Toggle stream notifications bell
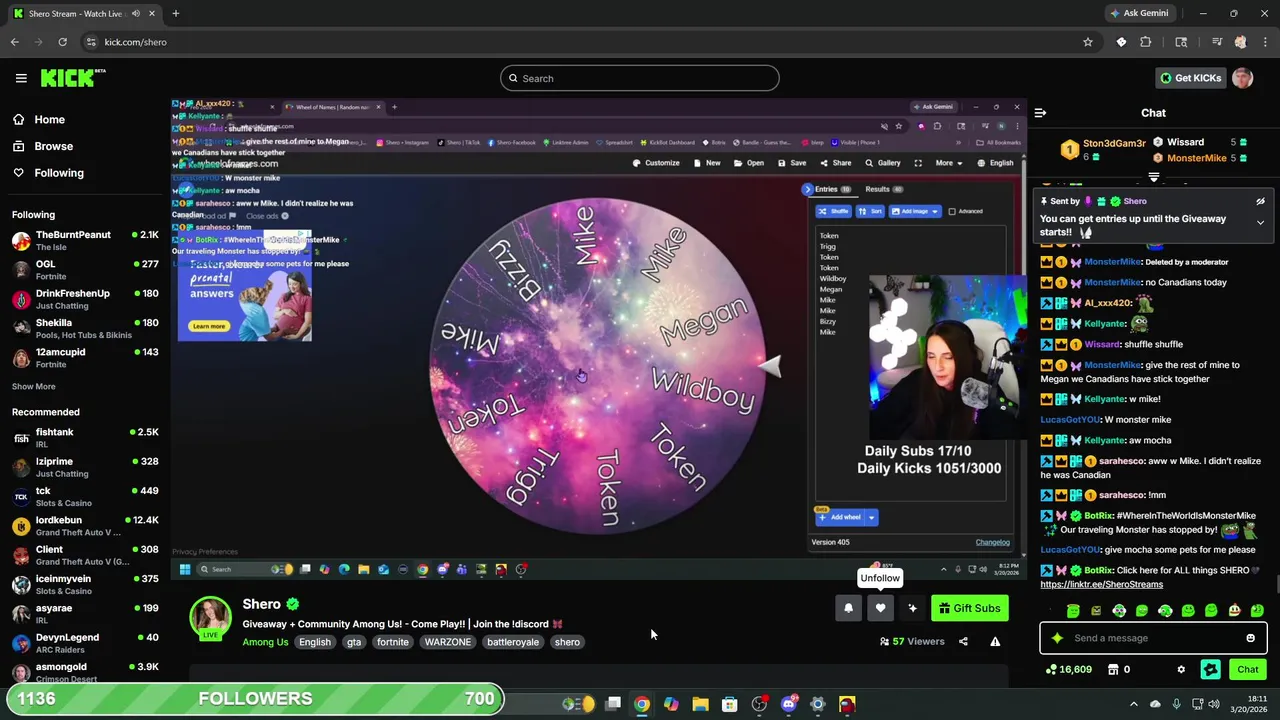1280x720 pixels. tap(848, 608)
